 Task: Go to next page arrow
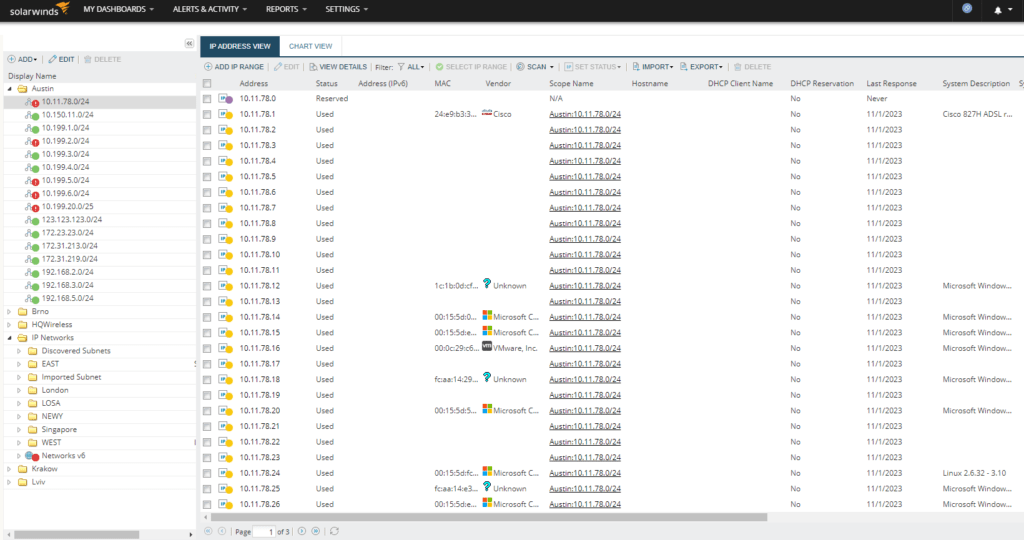[x=302, y=531]
